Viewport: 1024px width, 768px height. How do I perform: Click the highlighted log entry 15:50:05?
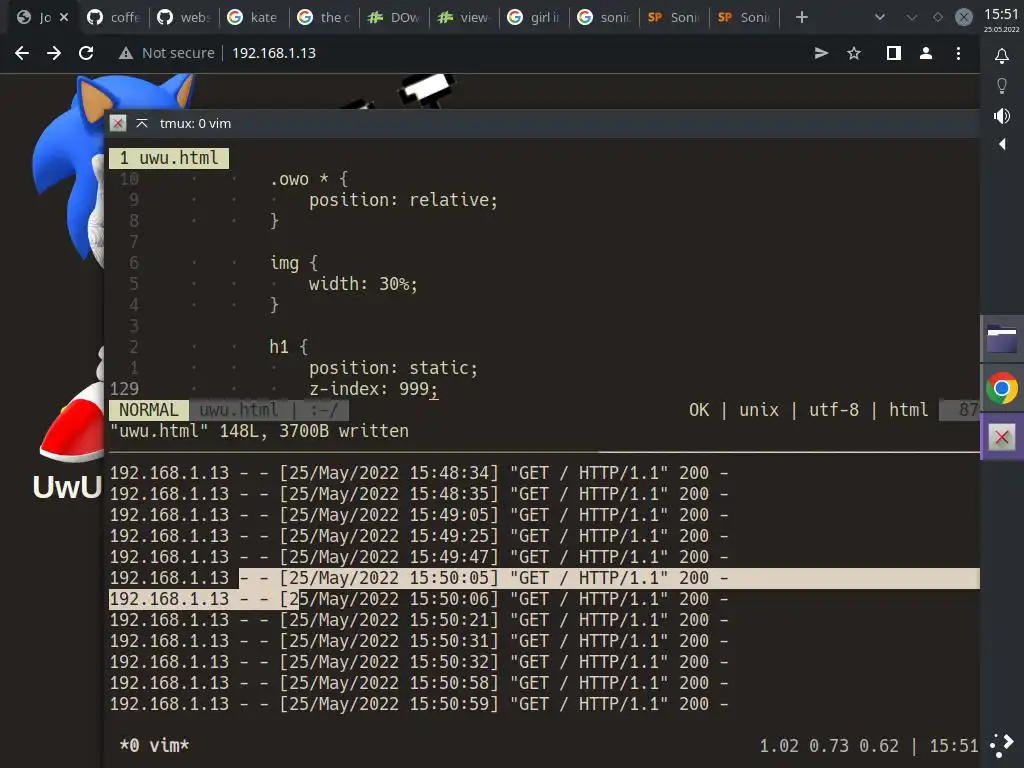(419, 578)
